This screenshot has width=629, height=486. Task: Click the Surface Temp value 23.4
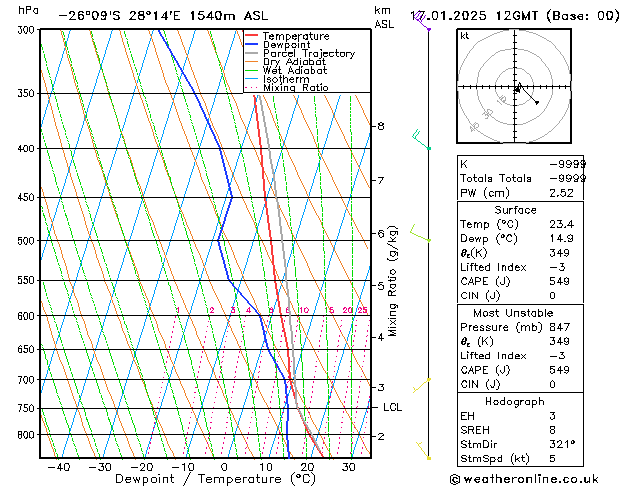coord(561,224)
